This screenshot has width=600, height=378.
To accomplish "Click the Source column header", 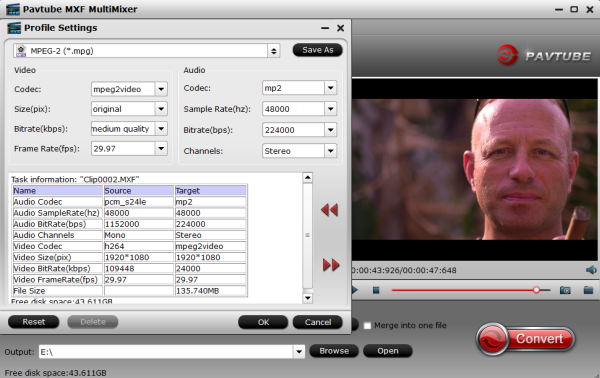I will (x=139, y=191).
